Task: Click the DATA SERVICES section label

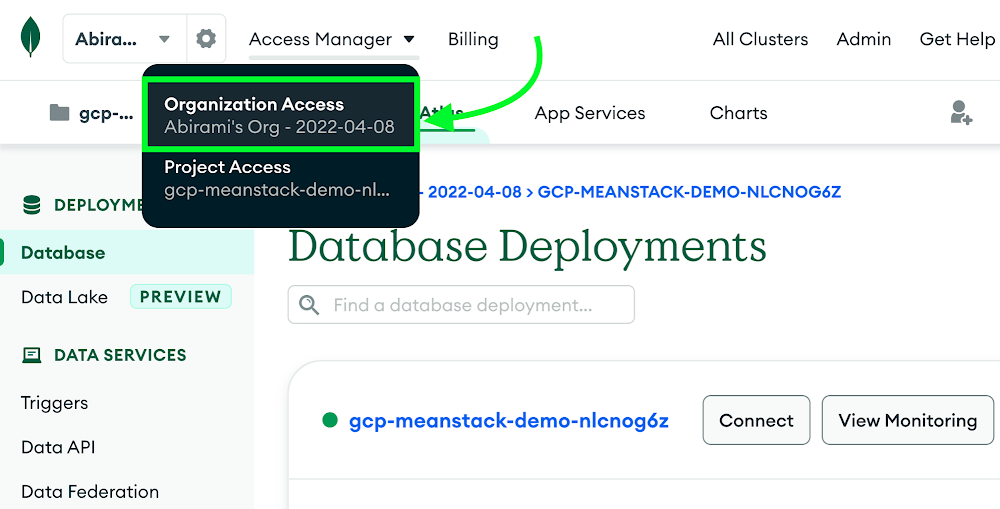Action: click(120, 355)
